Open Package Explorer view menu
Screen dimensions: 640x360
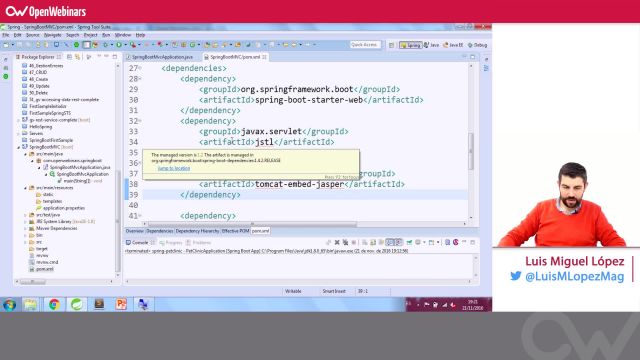point(89,57)
